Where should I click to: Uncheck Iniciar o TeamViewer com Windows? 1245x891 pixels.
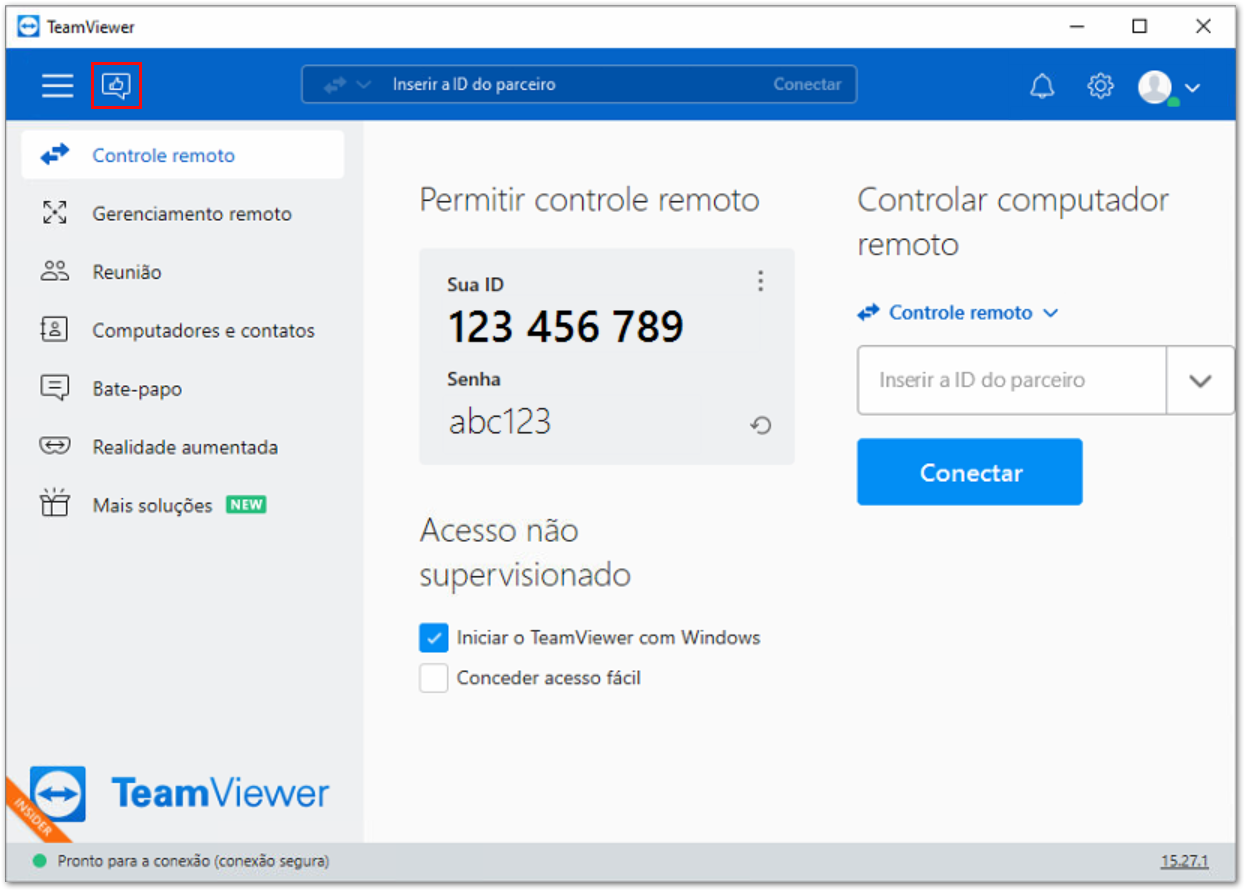click(x=433, y=638)
